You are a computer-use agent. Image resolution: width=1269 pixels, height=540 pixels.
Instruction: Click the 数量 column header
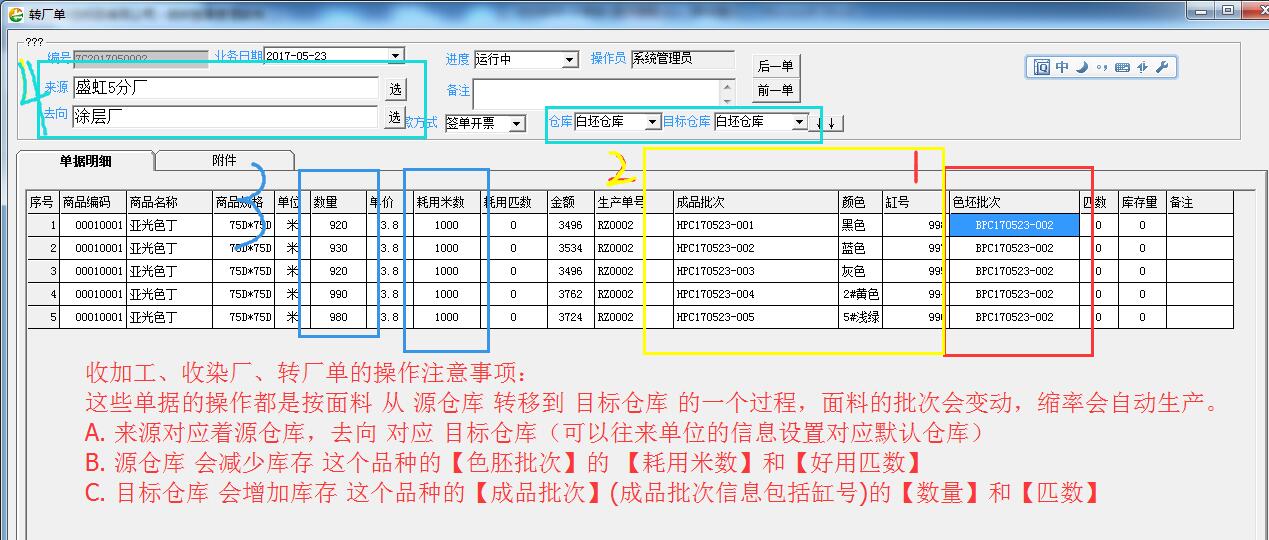pyautogui.click(x=338, y=202)
